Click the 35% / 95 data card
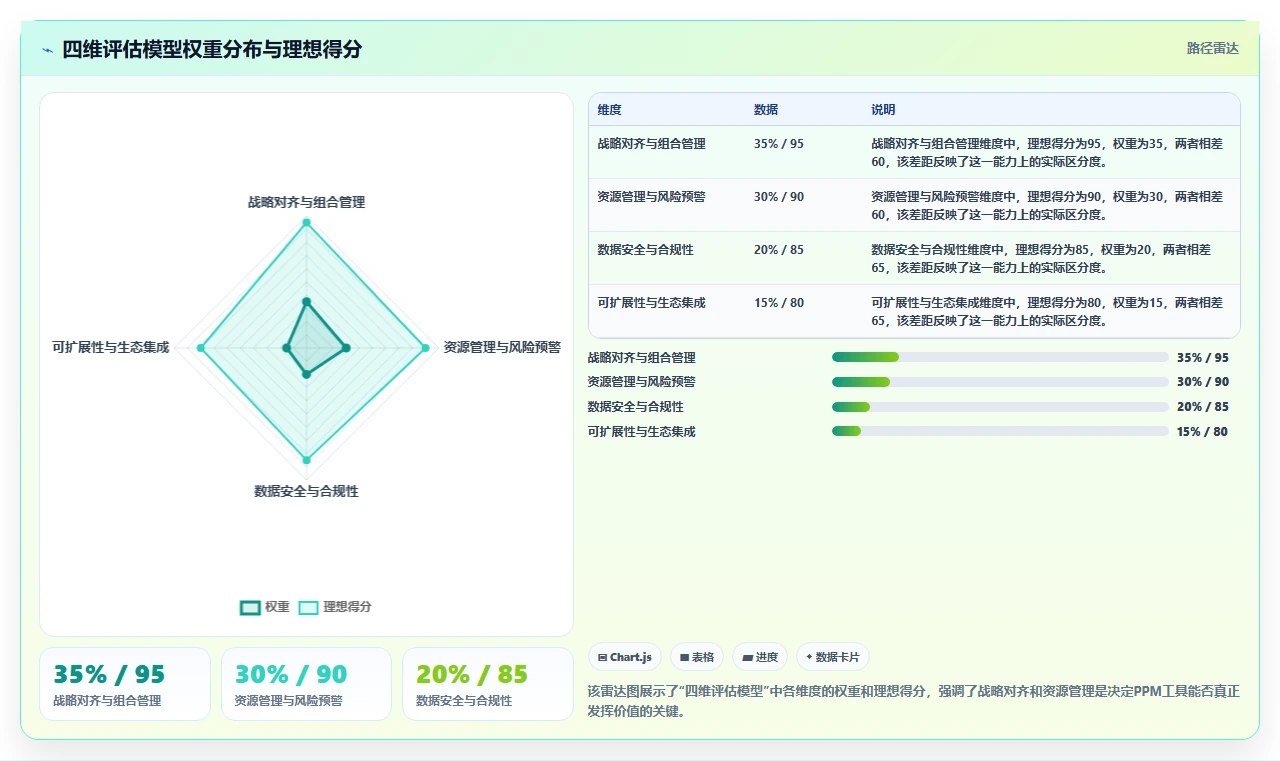This screenshot has height=761, width=1280. coord(125,684)
